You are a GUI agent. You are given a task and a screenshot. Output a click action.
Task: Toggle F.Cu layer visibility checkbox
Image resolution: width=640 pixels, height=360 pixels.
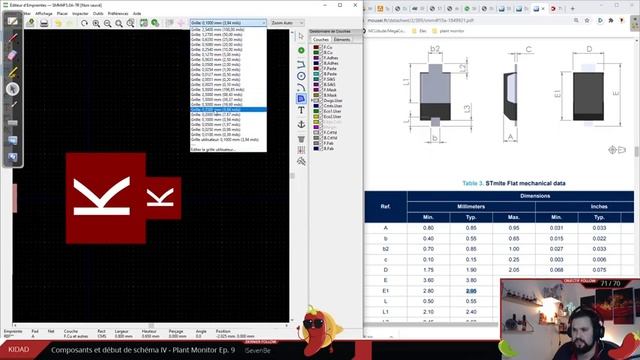pos(321,47)
